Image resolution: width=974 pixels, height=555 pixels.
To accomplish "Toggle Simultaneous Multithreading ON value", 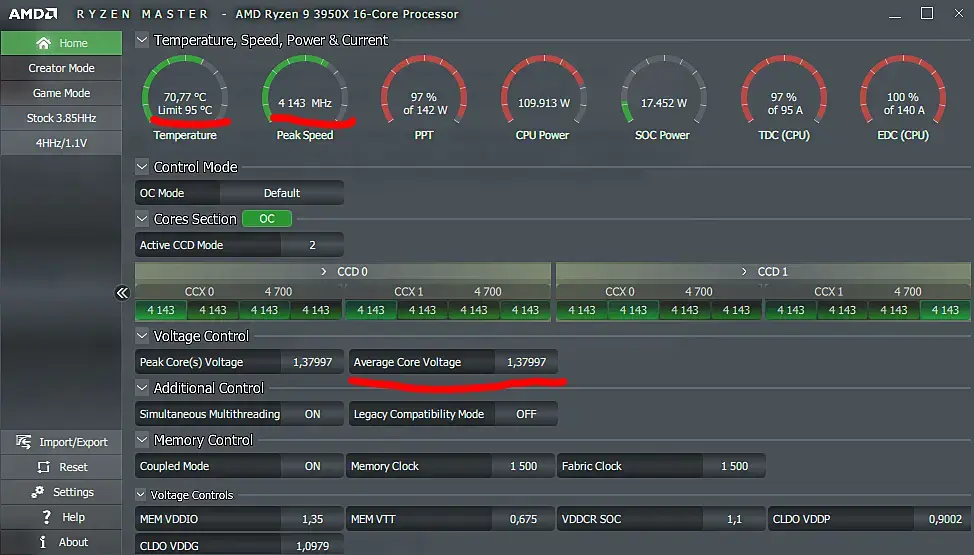I will click(312, 414).
